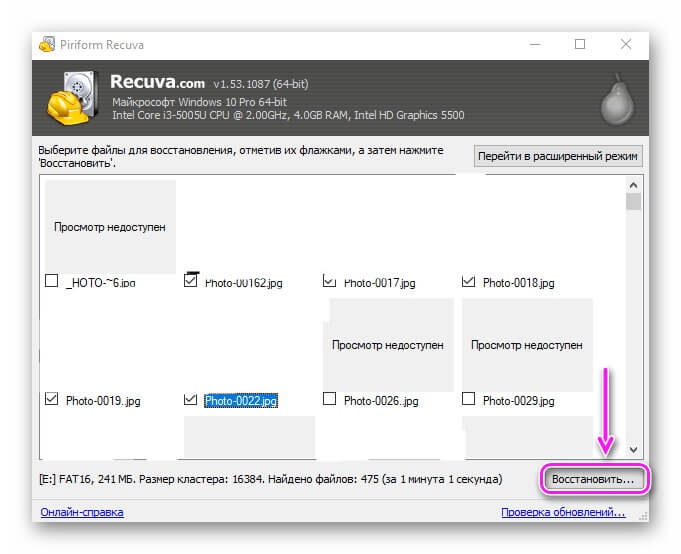Uncheck the Photo-0019.jpg checkbox
This screenshot has height=554, width=681.
pyautogui.click(x=52, y=399)
